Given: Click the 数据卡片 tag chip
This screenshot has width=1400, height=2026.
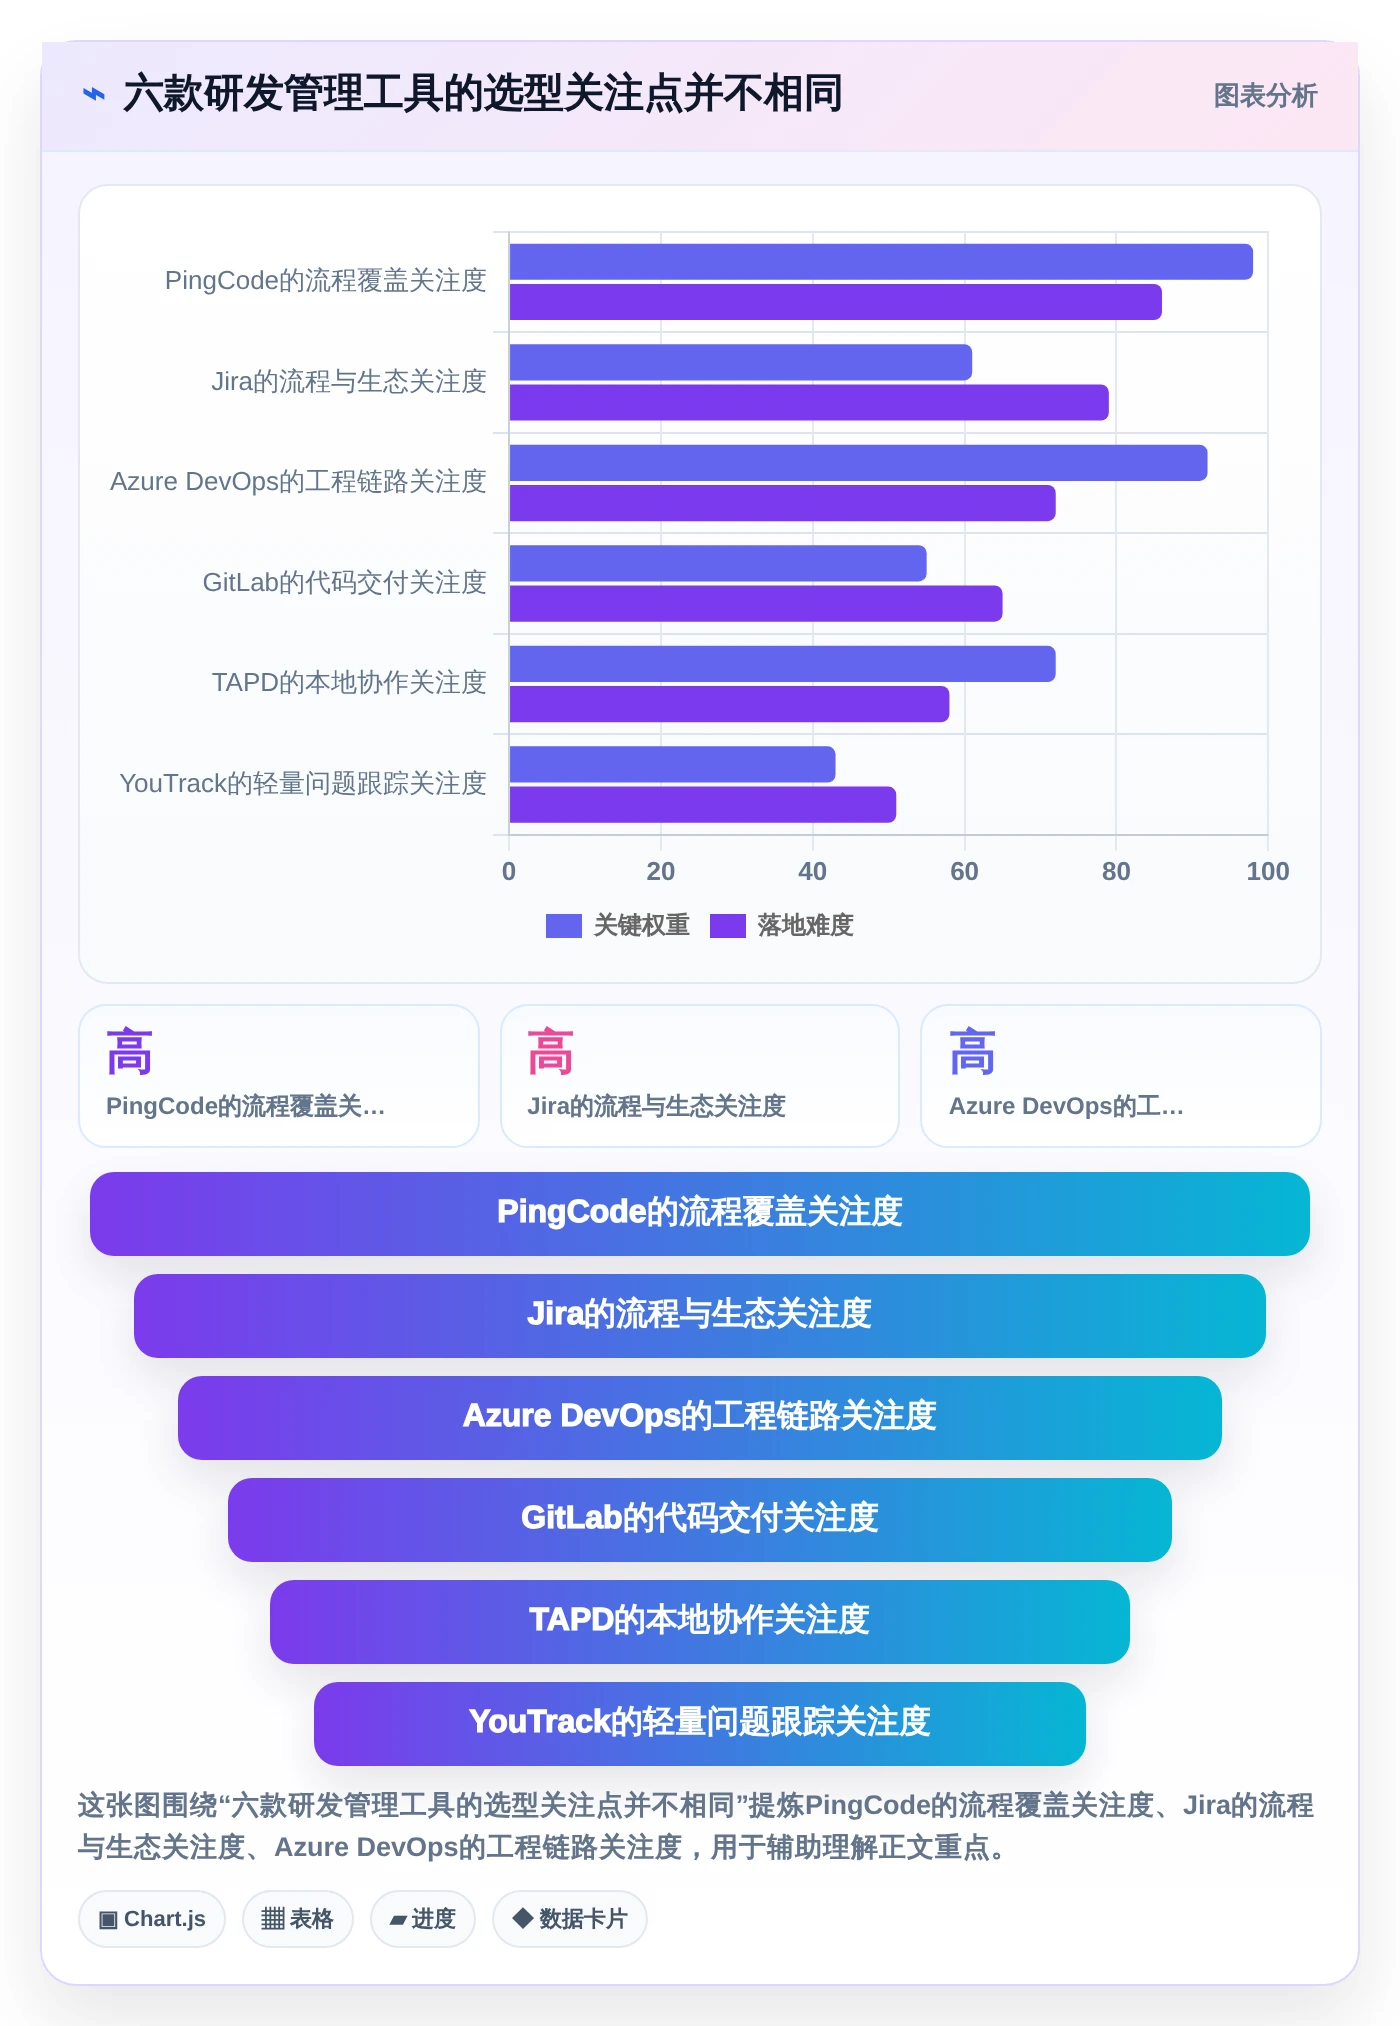Looking at the screenshot, I should (570, 1919).
